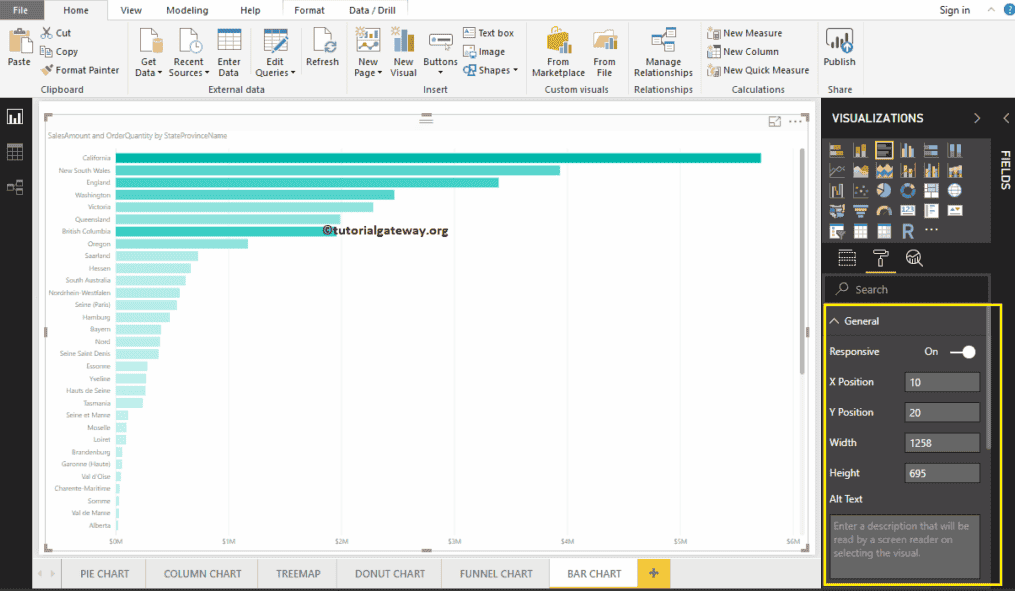The image size is (1015, 591).
Task: Select the Donut chart visual icon
Action: (909, 190)
